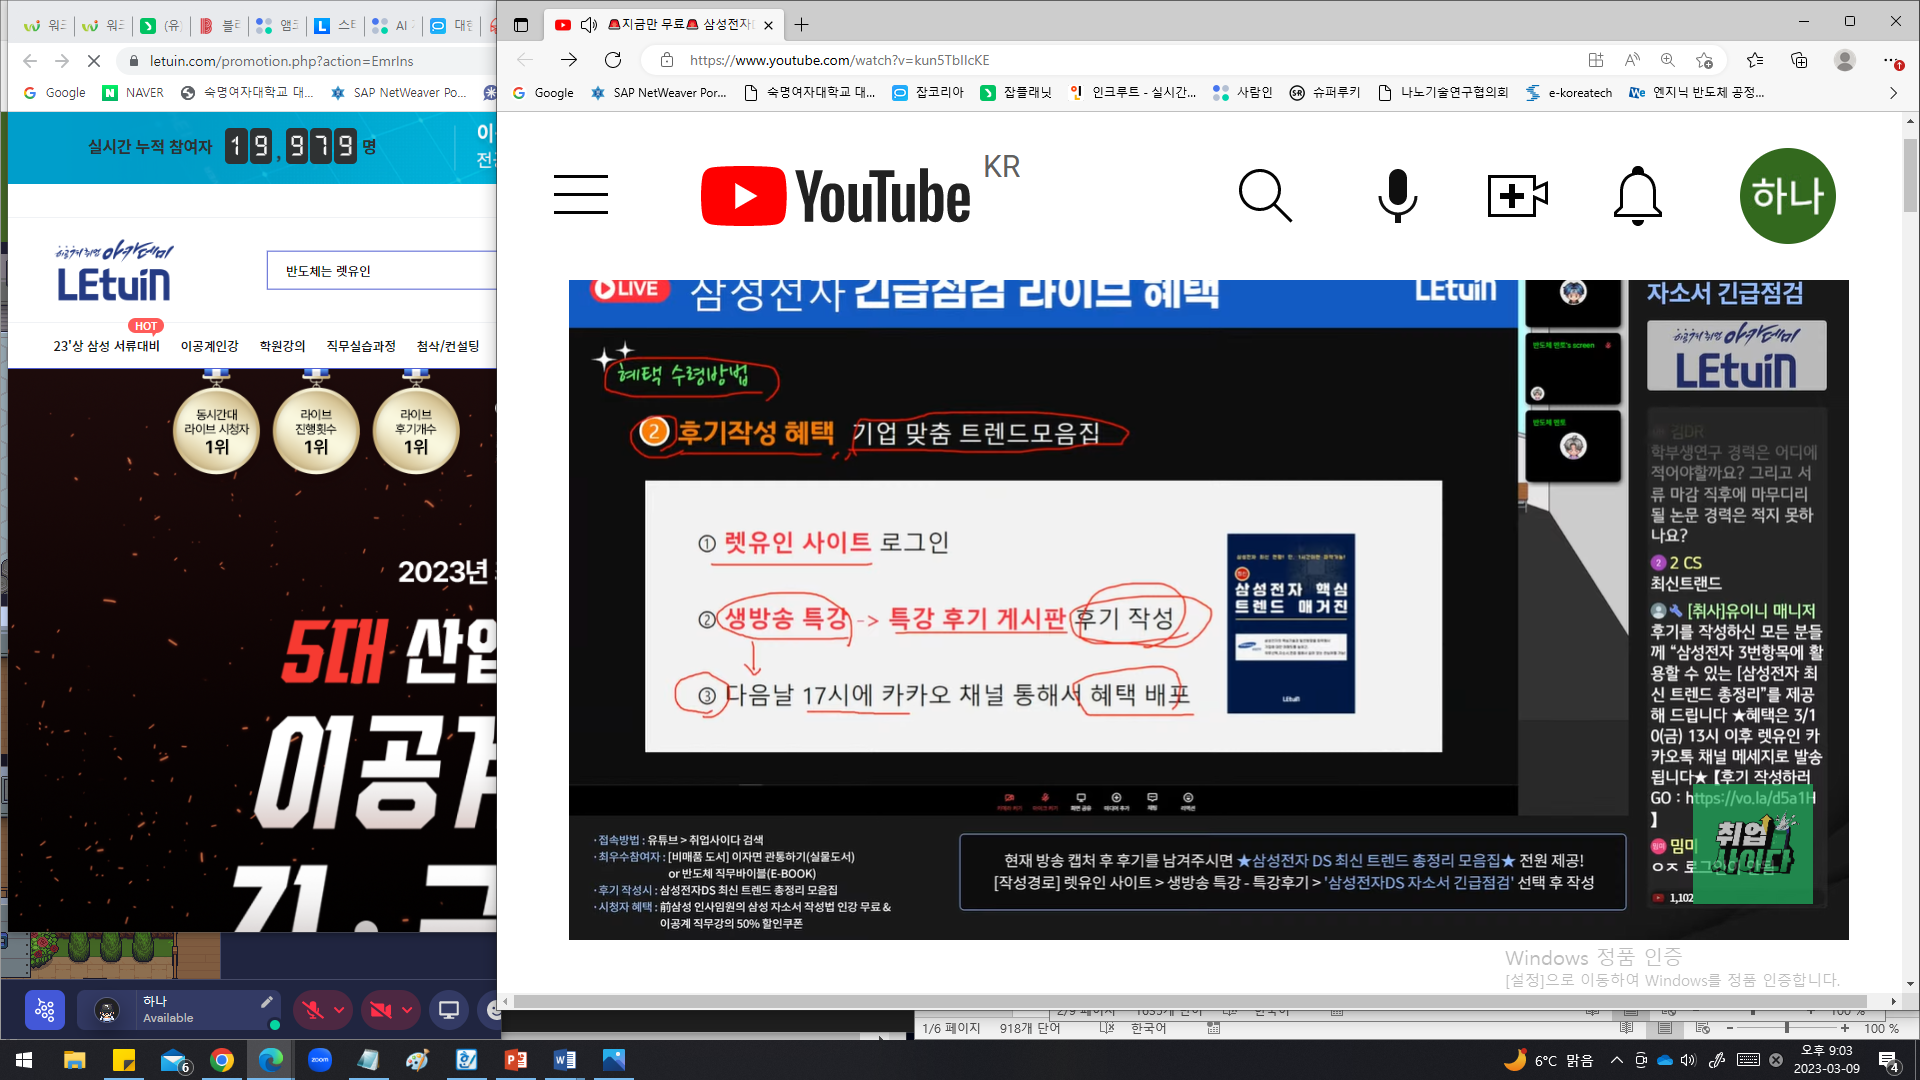Switch Word to Read Mode view
This screenshot has width=1920, height=1080.
point(1627,1028)
